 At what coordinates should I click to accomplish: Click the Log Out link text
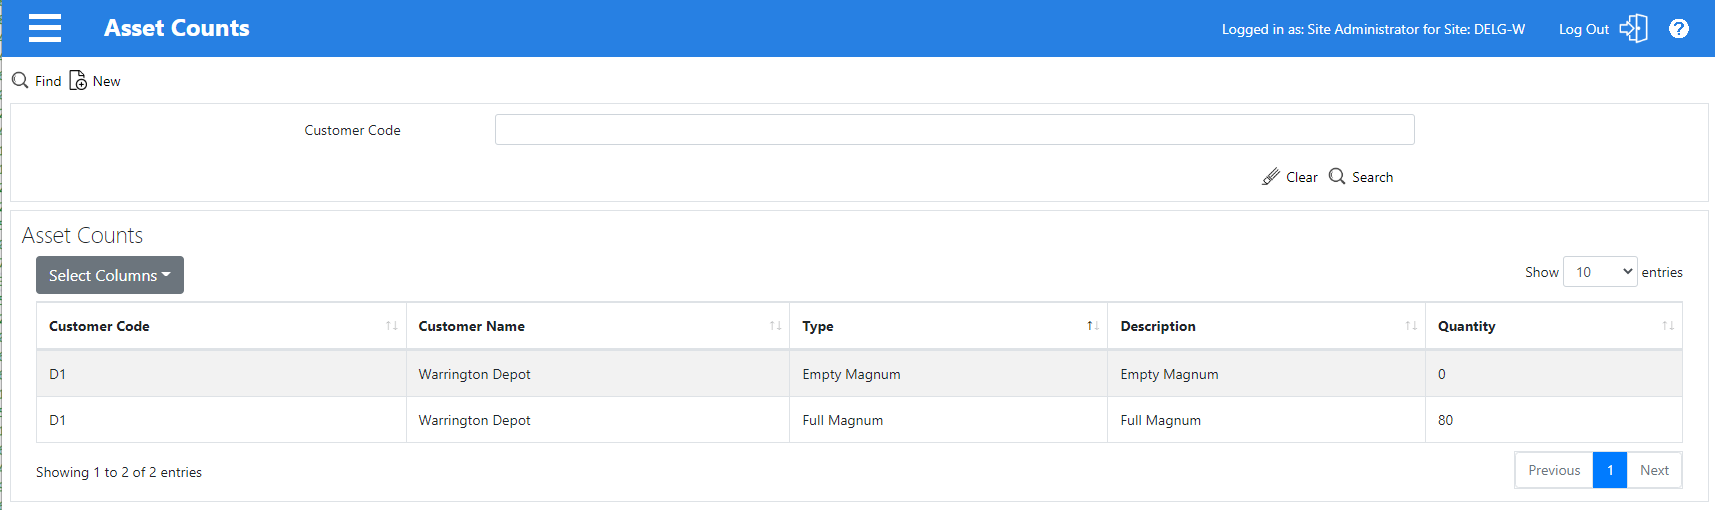(1584, 30)
